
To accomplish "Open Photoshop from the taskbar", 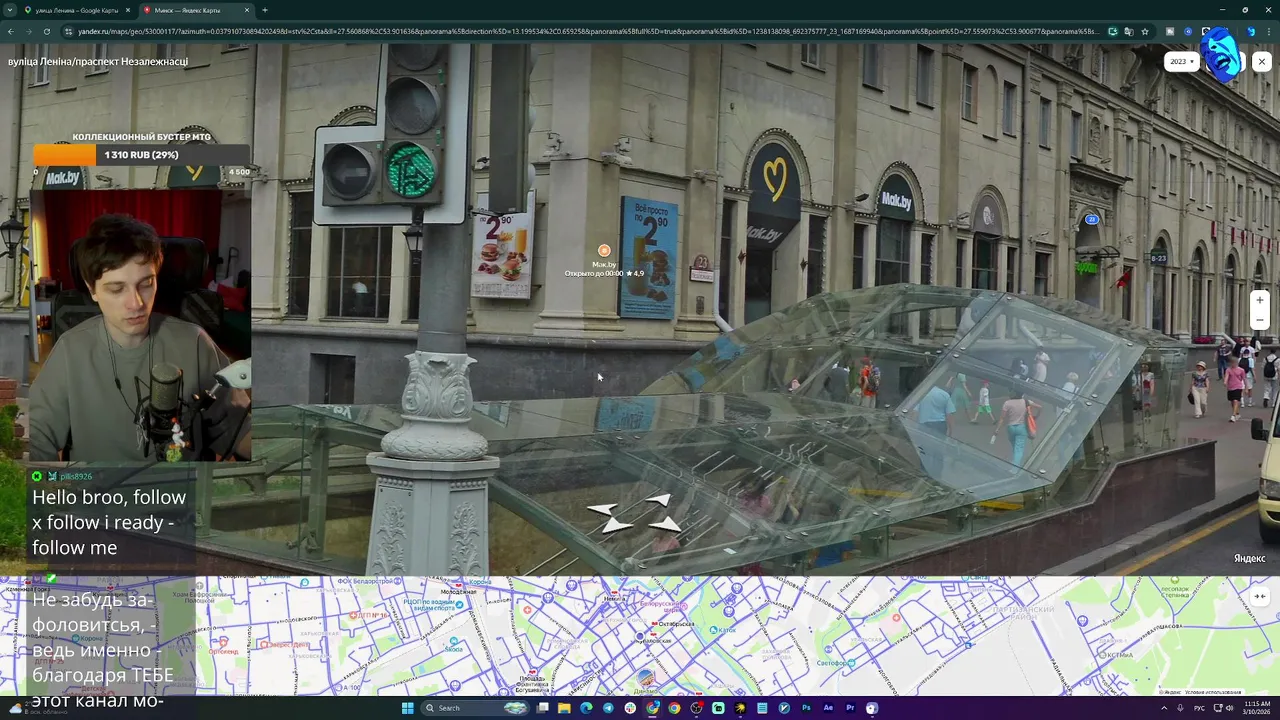I will coord(806,708).
